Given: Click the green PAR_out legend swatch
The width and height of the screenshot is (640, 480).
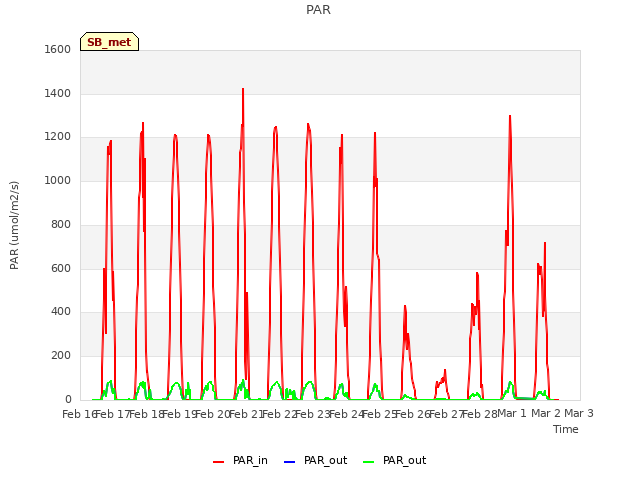Looking at the screenshot, I should (369, 462).
